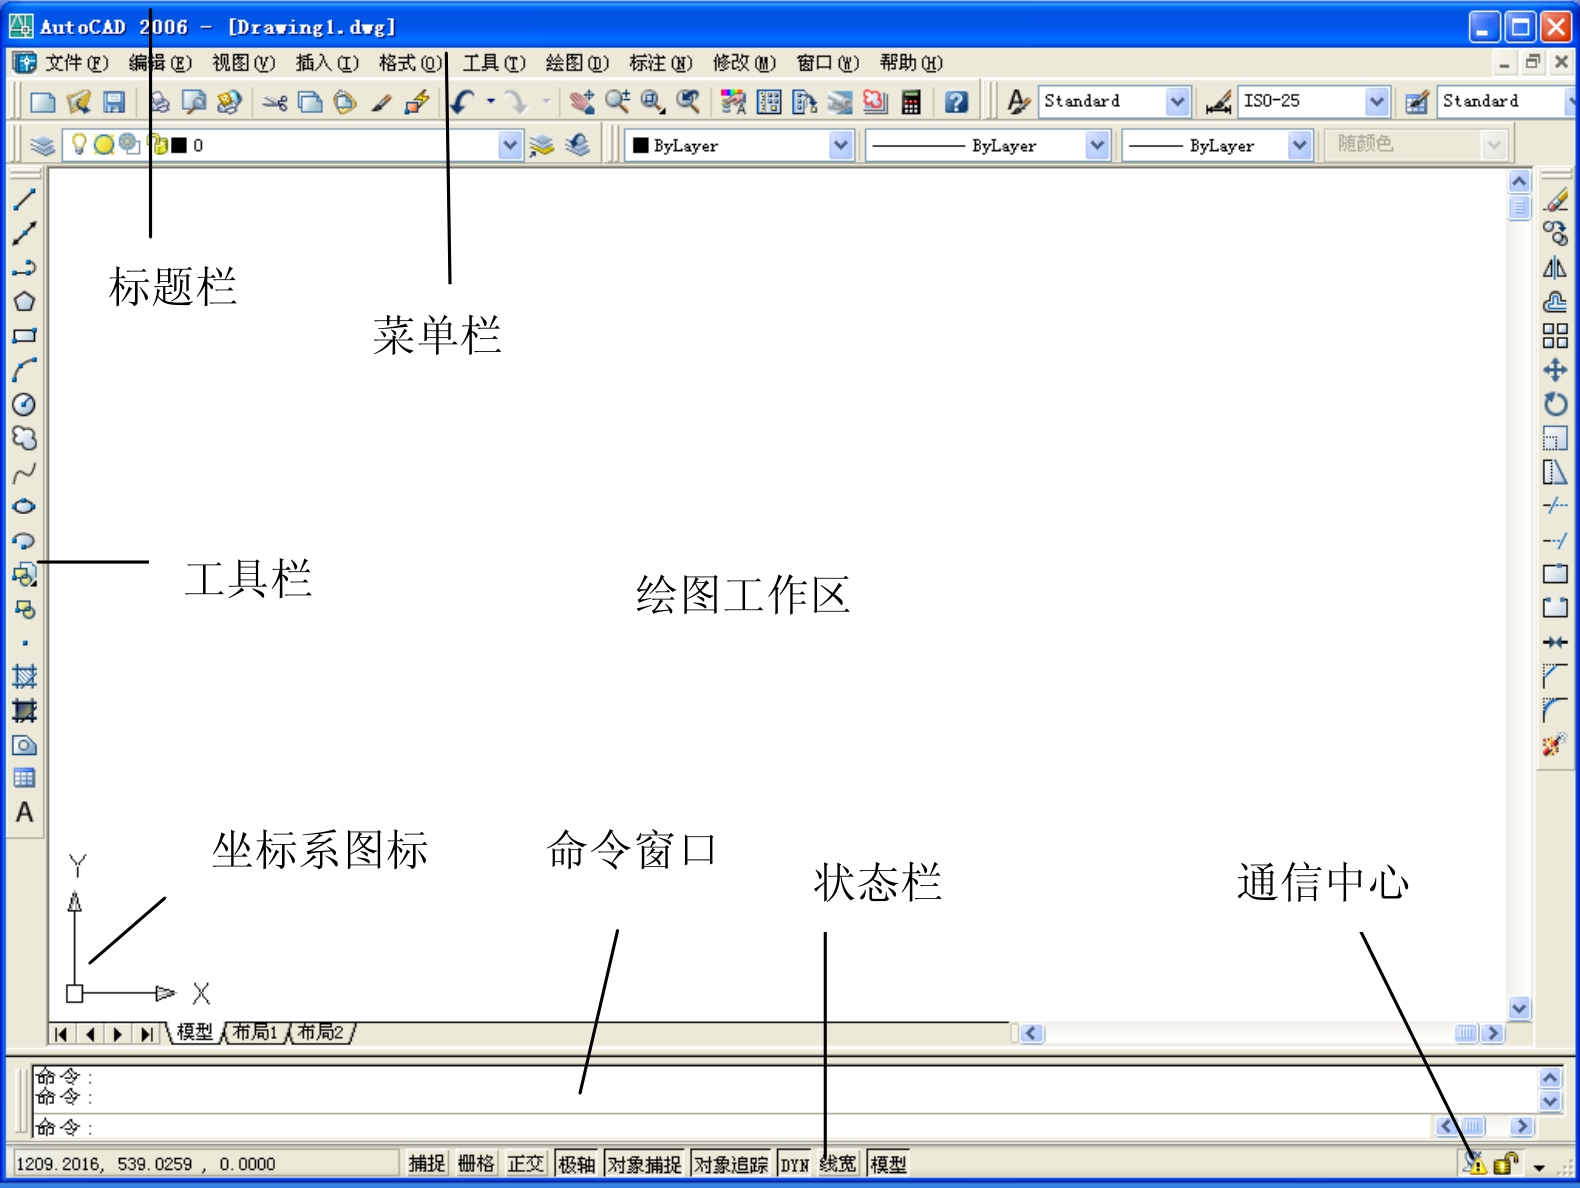Open the layer list dropdown

pos(510,145)
